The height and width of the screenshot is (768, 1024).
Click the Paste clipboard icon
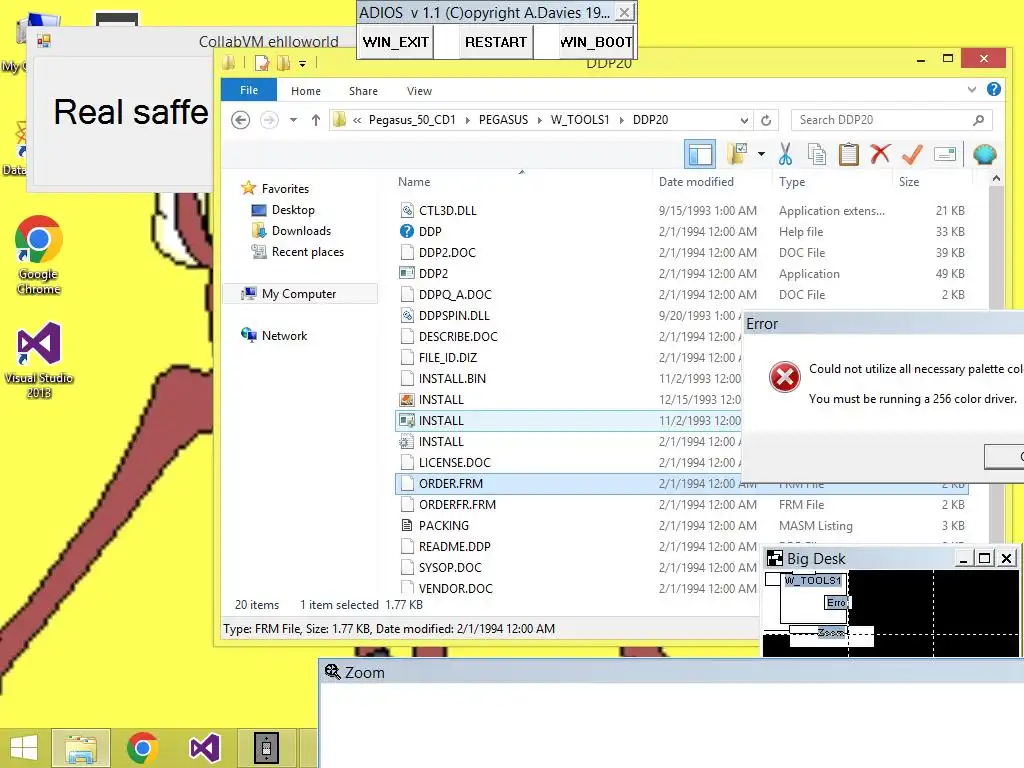(848, 154)
